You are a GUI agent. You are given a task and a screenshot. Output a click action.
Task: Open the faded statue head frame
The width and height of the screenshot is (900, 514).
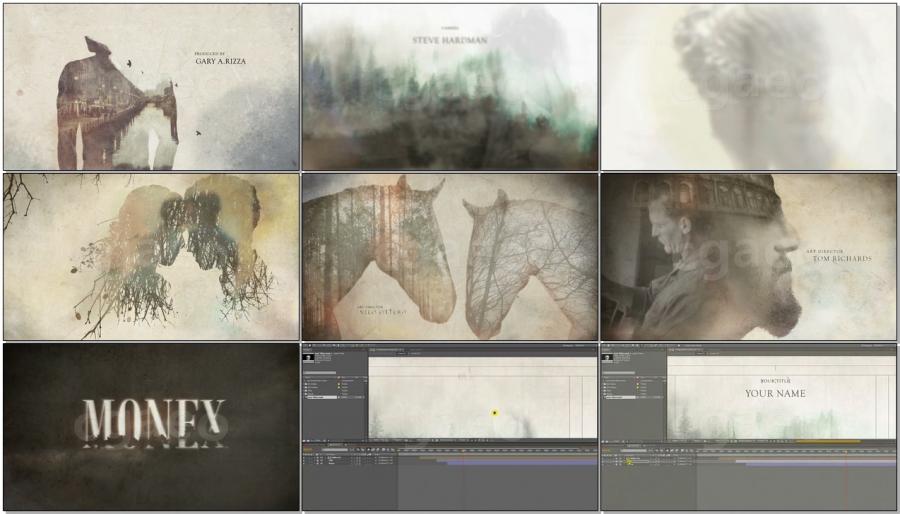(748, 87)
